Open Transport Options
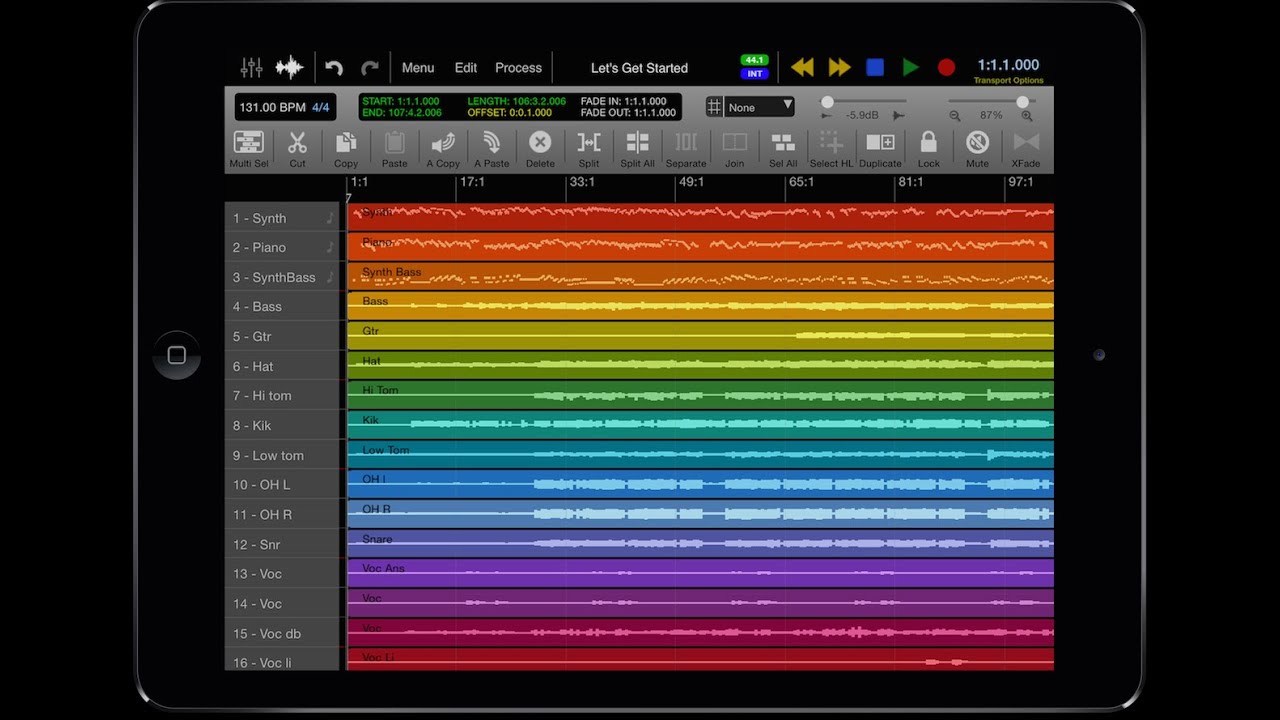This screenshot has width=1280, height=720. tap(1007, 78)
